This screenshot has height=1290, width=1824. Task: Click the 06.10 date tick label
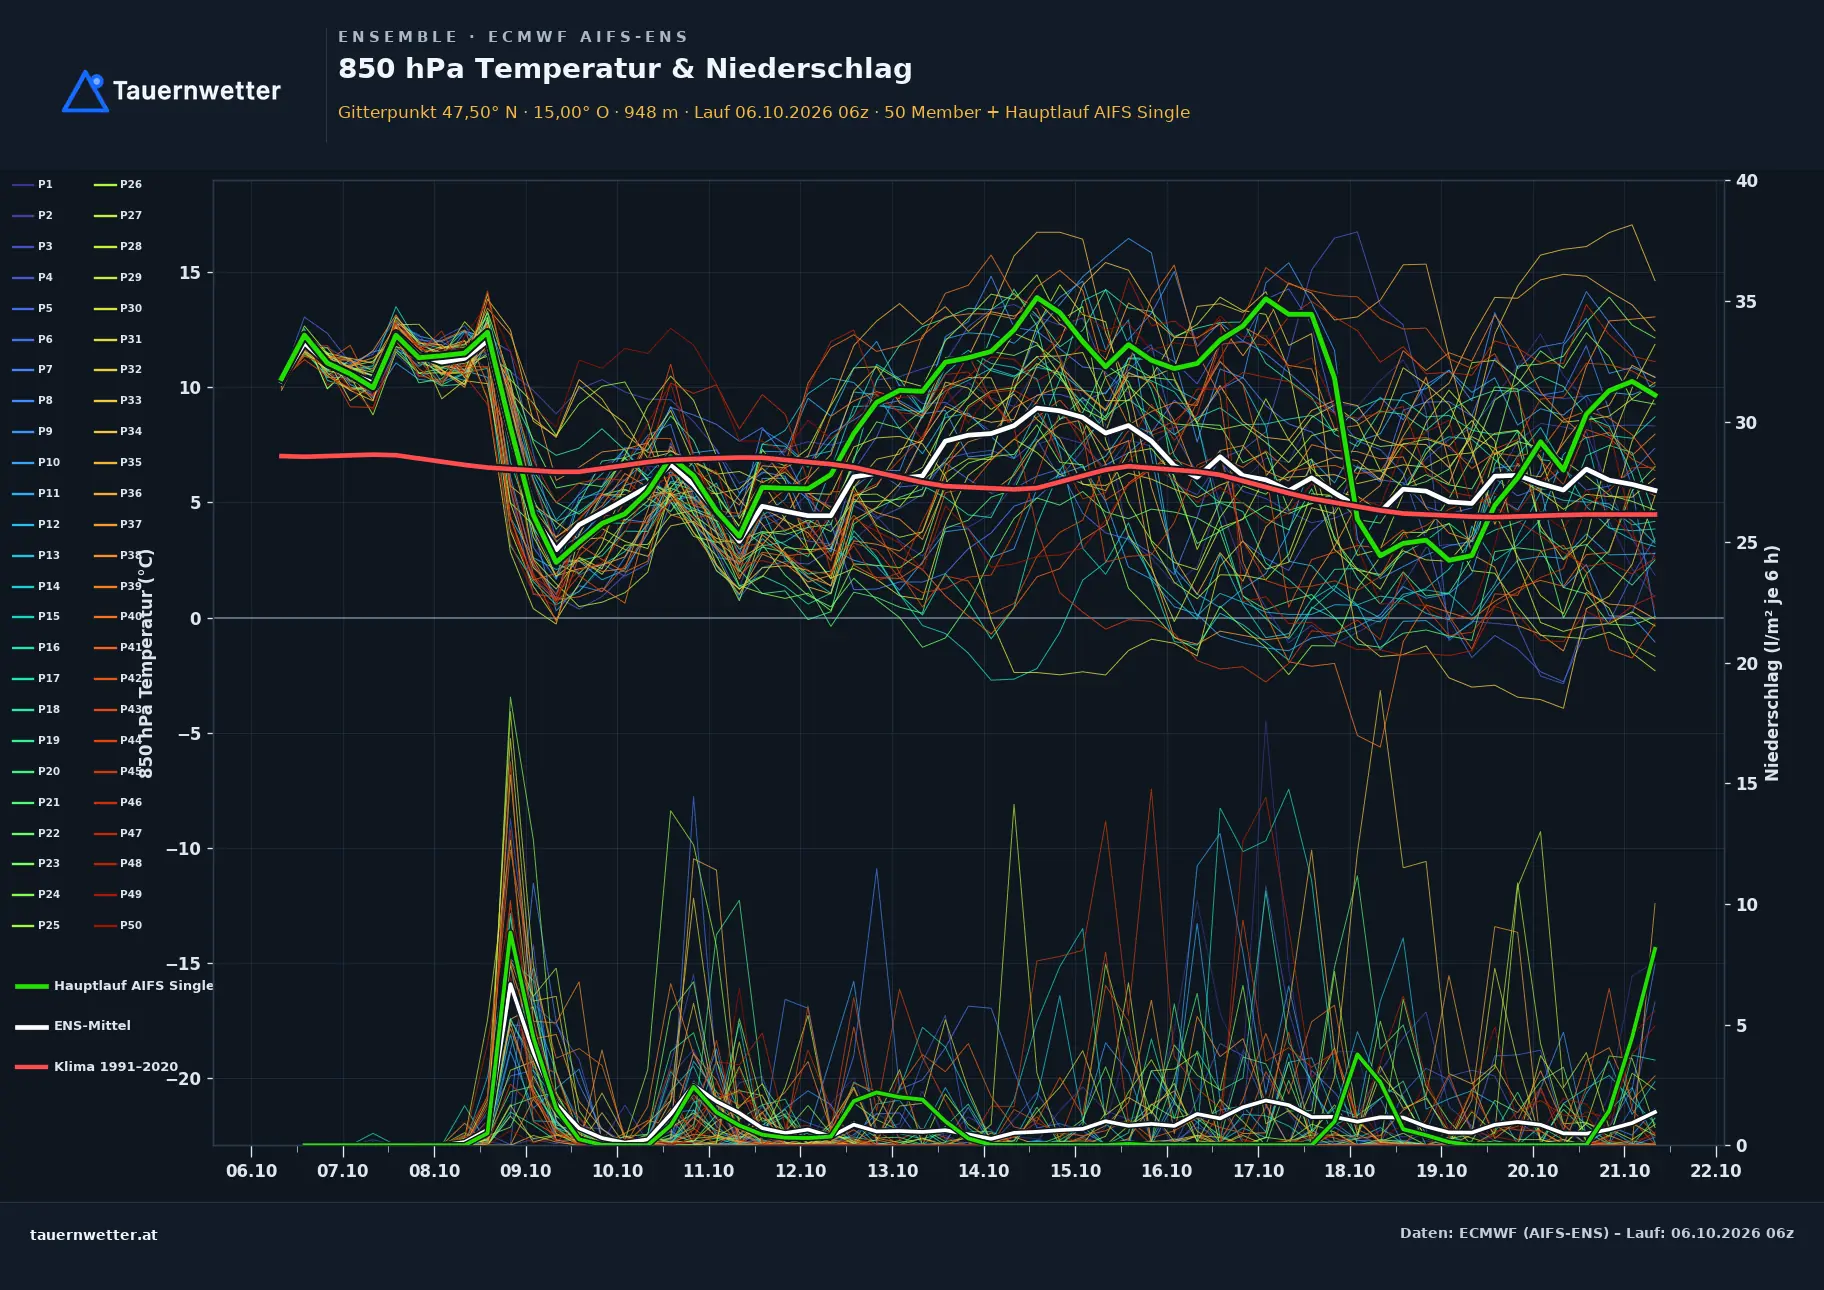(x=251, y=1171)
